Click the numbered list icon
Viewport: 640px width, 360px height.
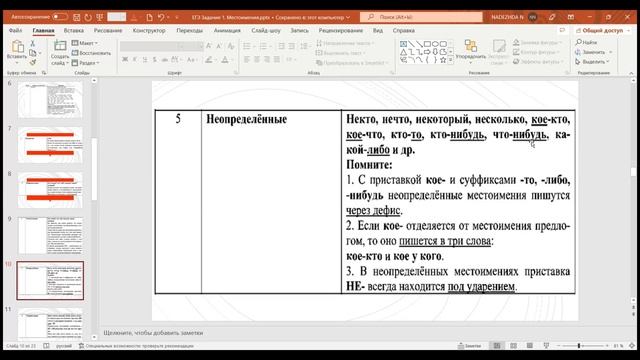click(263, 46)
